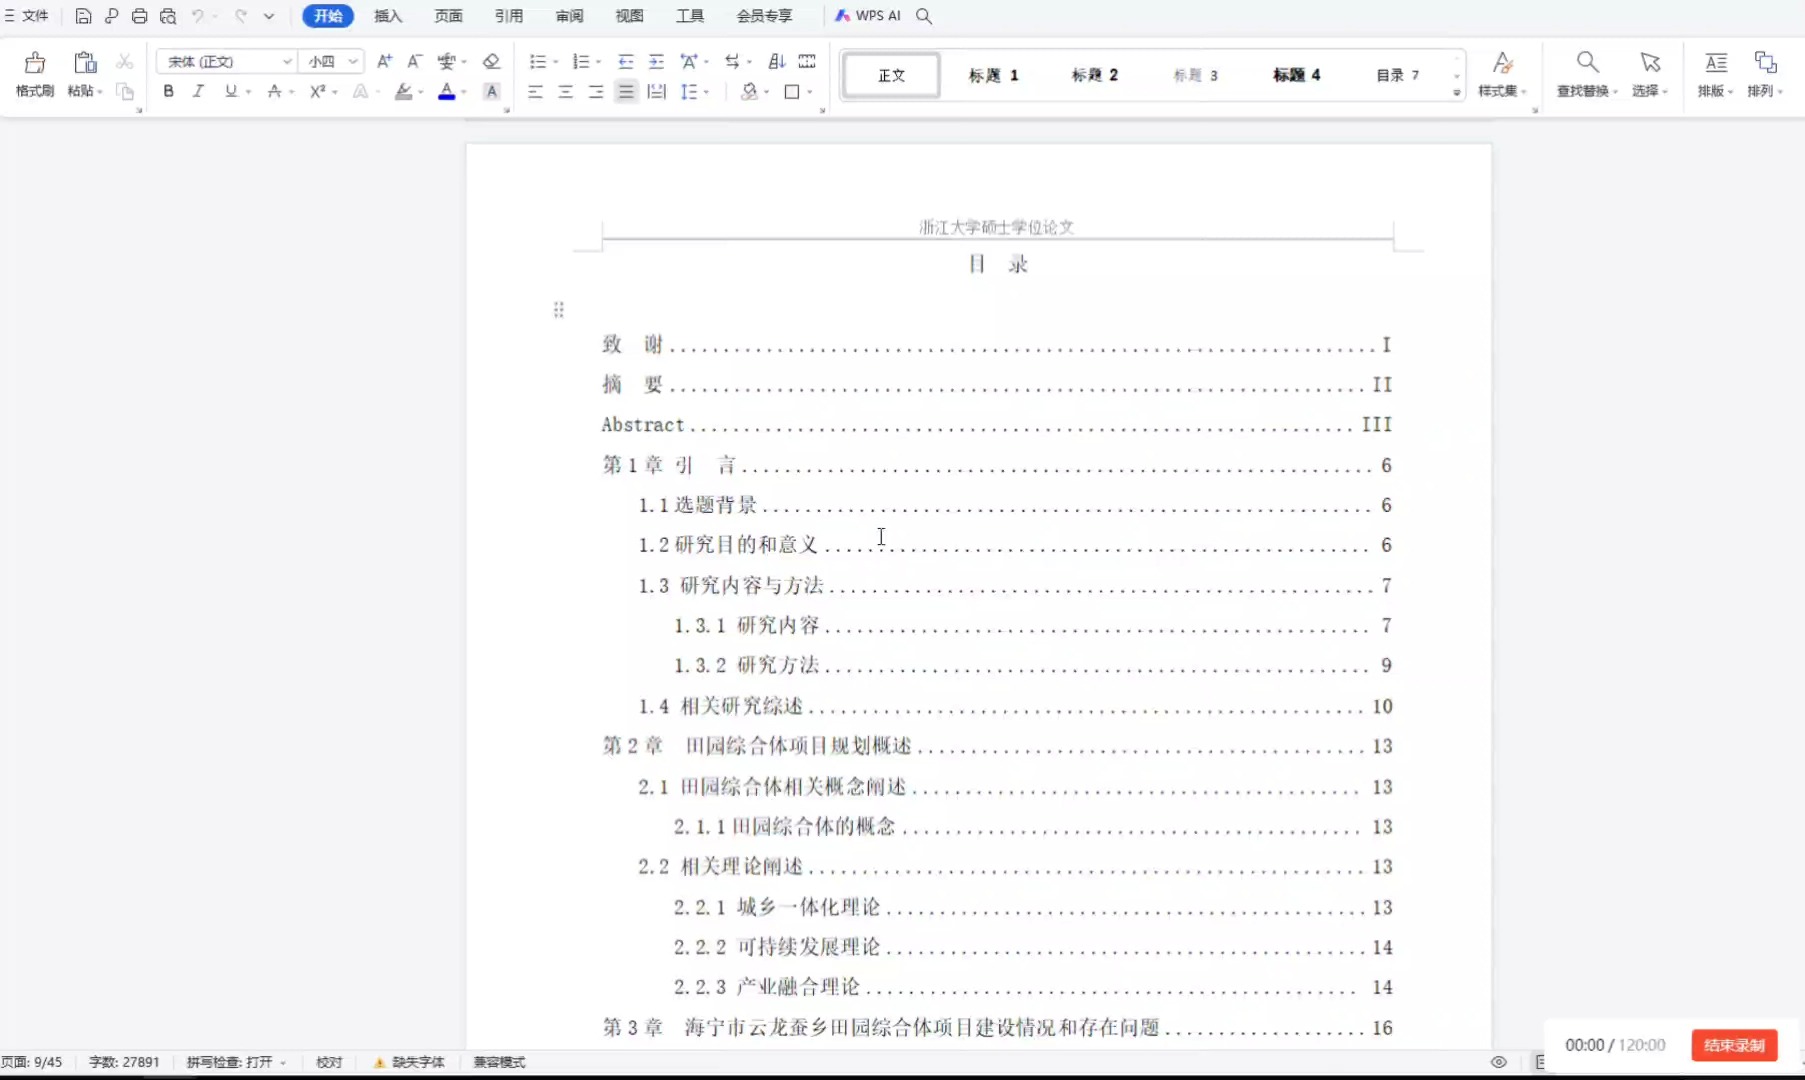The image size is (1805, 1080).
Task: Click the 结束录制 end recording button
Action: pos(1734,1045)
